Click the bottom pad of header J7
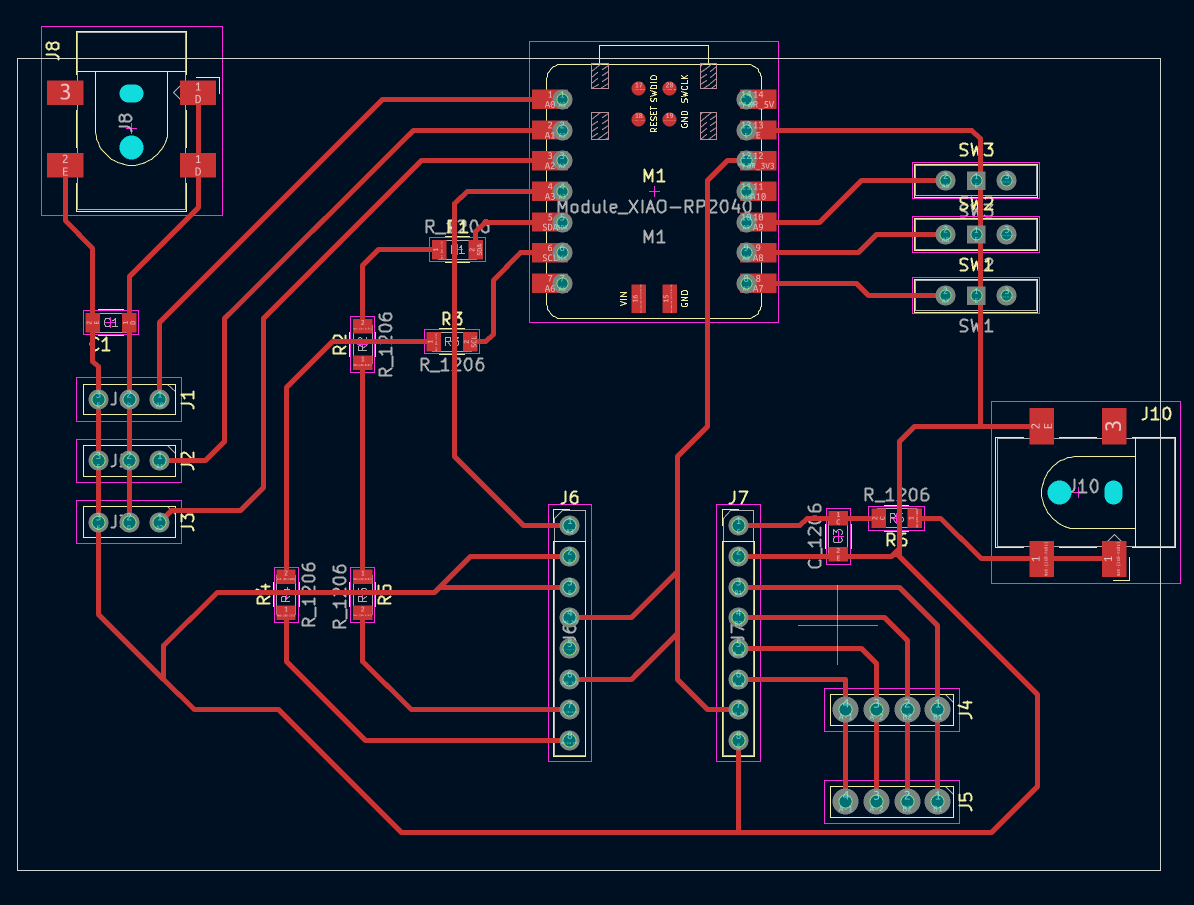The image size is (1194, 905). click(738, 740)
